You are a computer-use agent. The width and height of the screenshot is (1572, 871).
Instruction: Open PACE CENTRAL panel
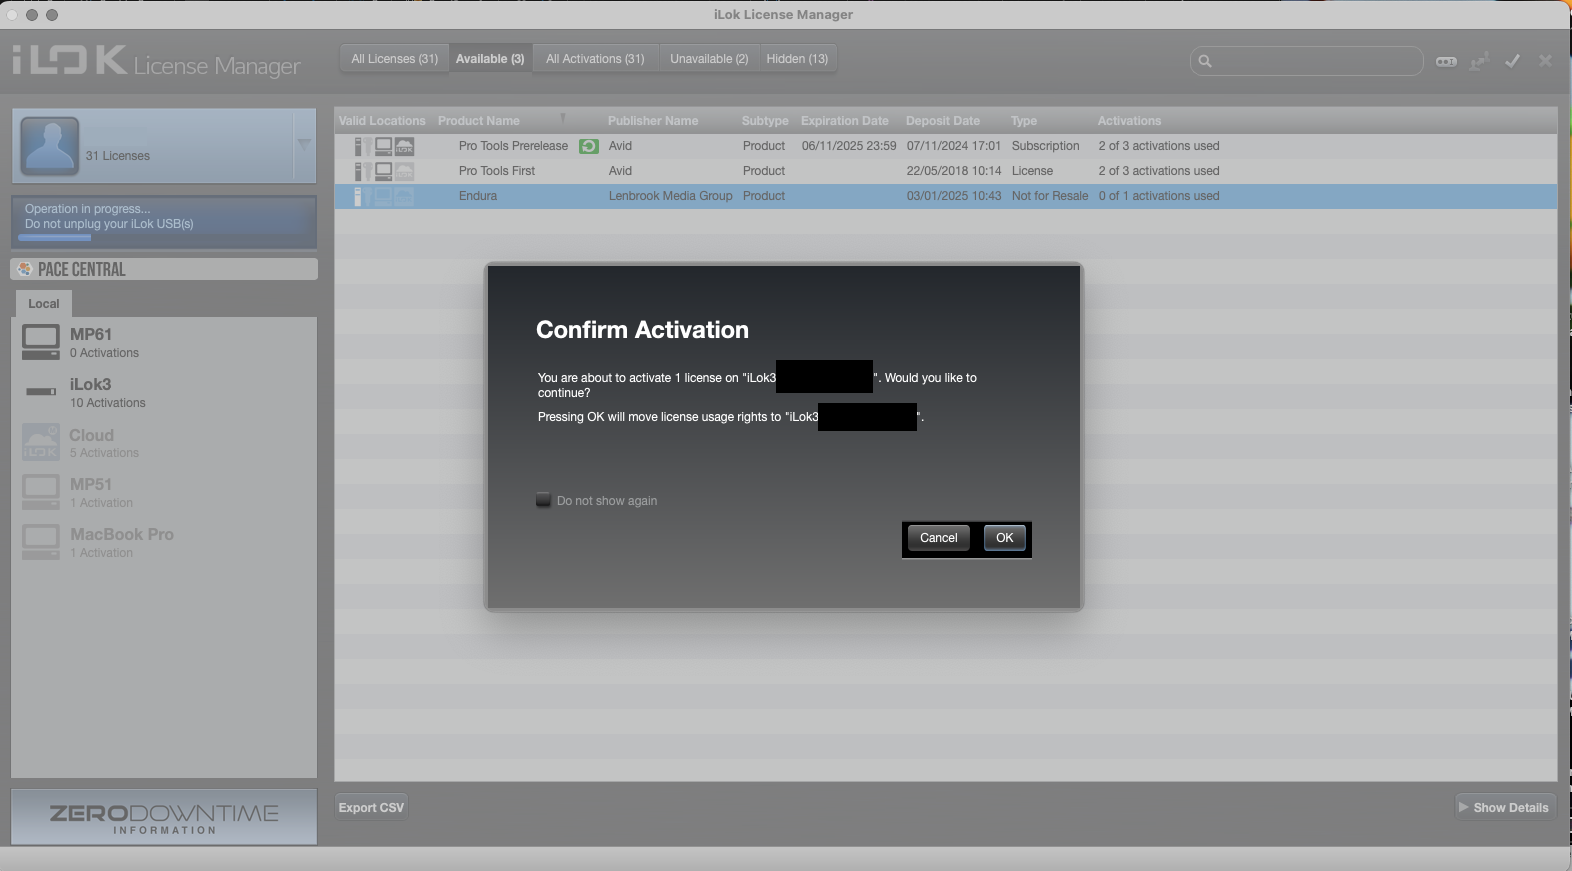(164, 269)
